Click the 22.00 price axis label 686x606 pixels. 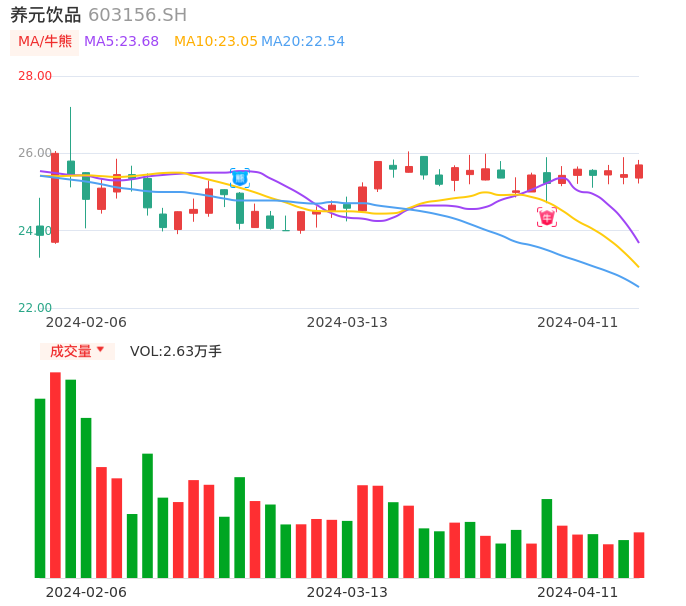click(35, 308)
